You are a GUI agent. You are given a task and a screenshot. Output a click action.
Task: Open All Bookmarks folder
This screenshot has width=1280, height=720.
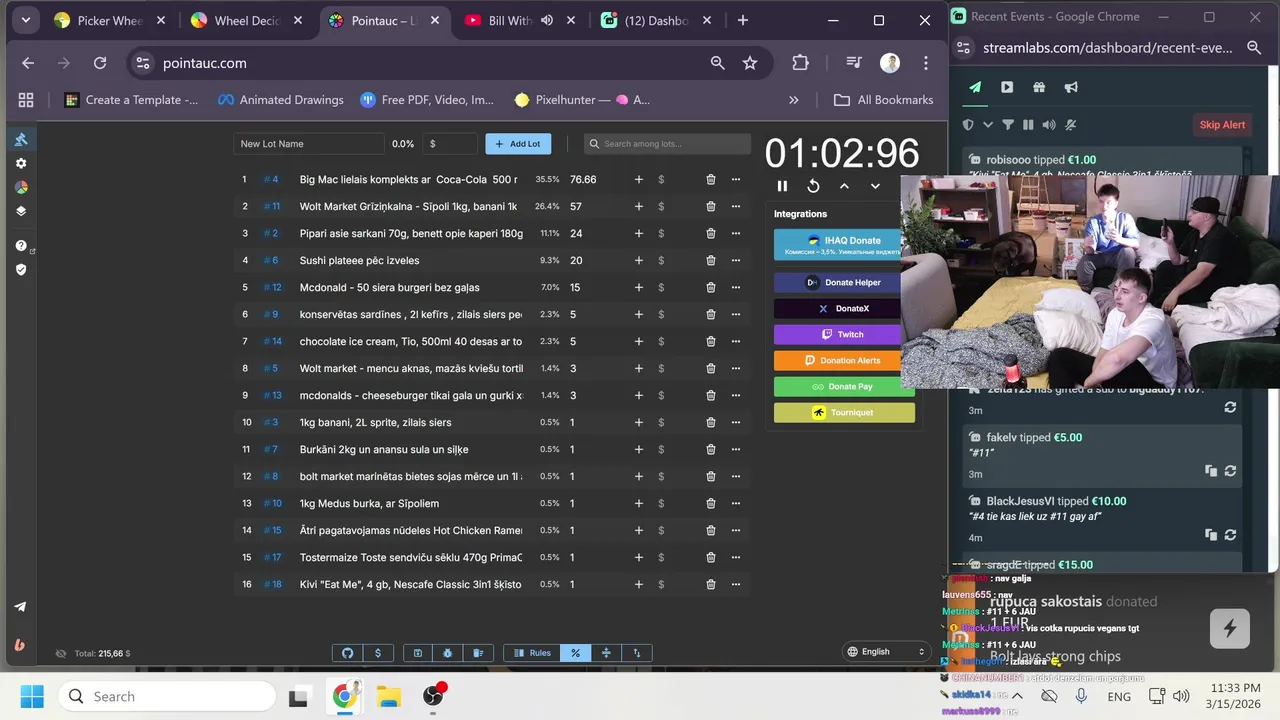883,100
